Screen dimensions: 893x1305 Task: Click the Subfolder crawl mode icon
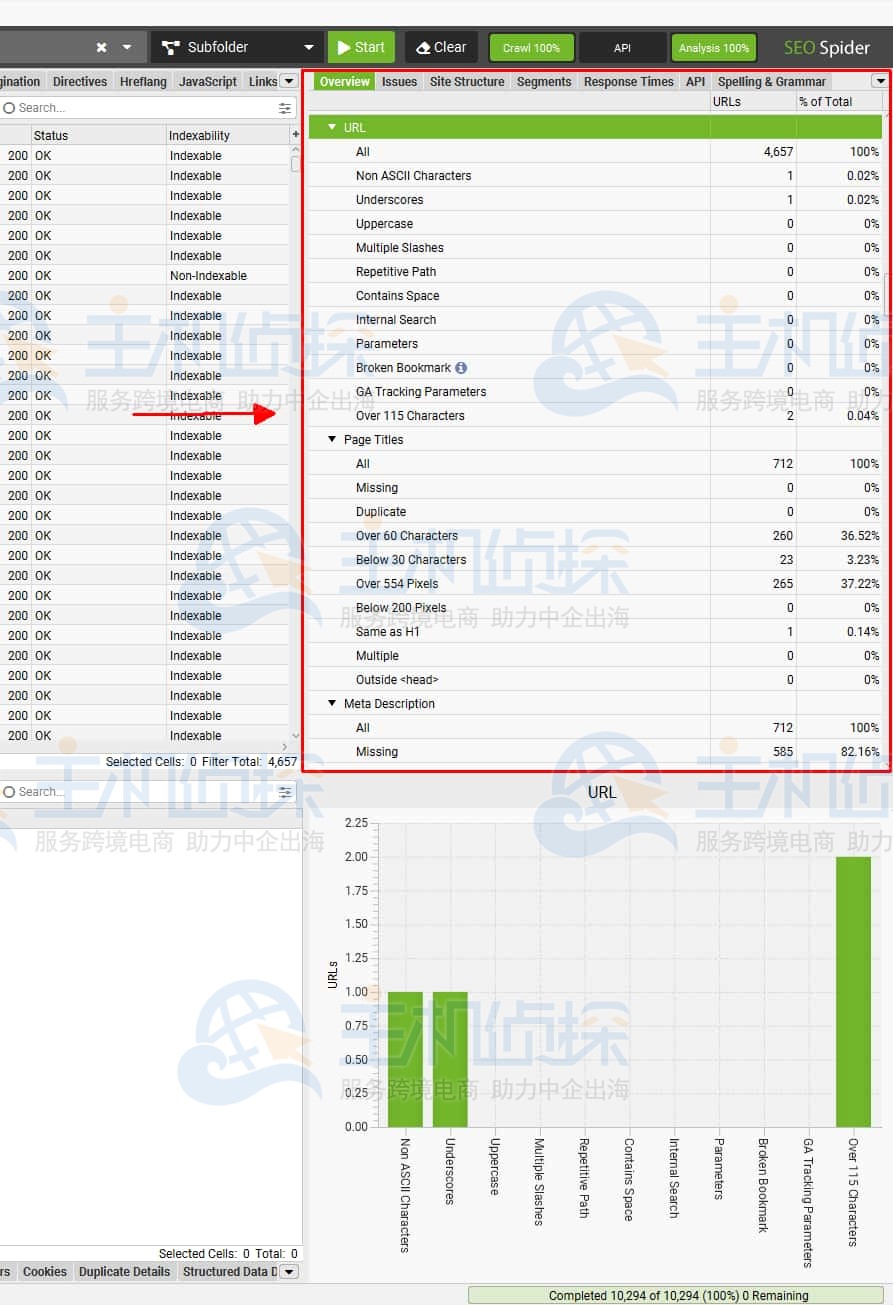click(x=170, y=47)
